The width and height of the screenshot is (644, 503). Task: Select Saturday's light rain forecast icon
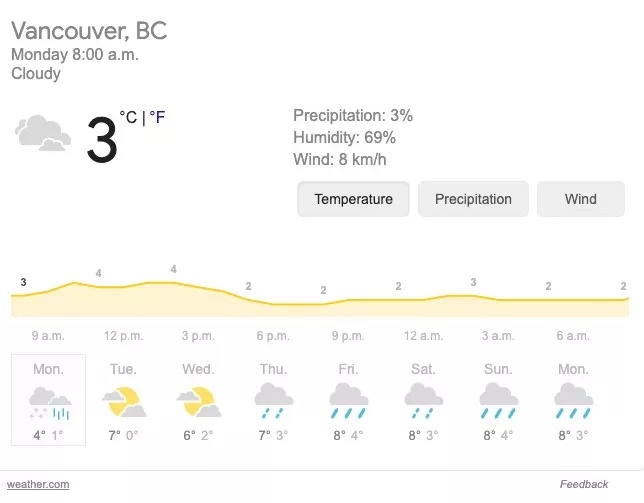[x=423, y=401]
